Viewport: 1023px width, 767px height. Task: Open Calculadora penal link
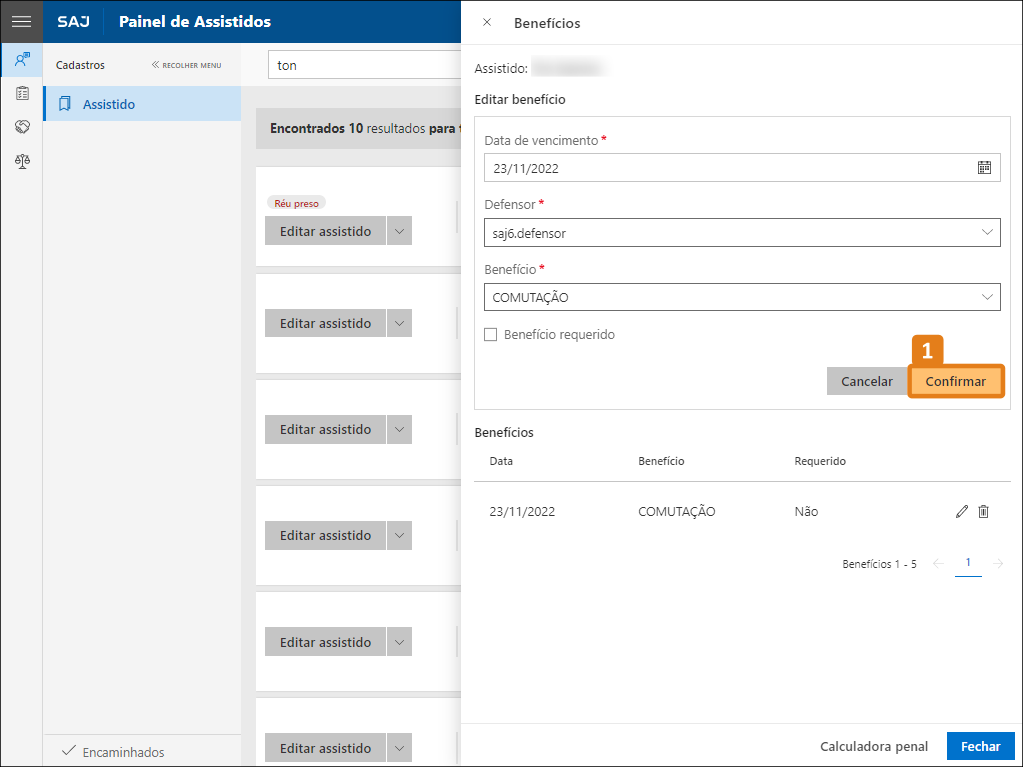[874, 746]
